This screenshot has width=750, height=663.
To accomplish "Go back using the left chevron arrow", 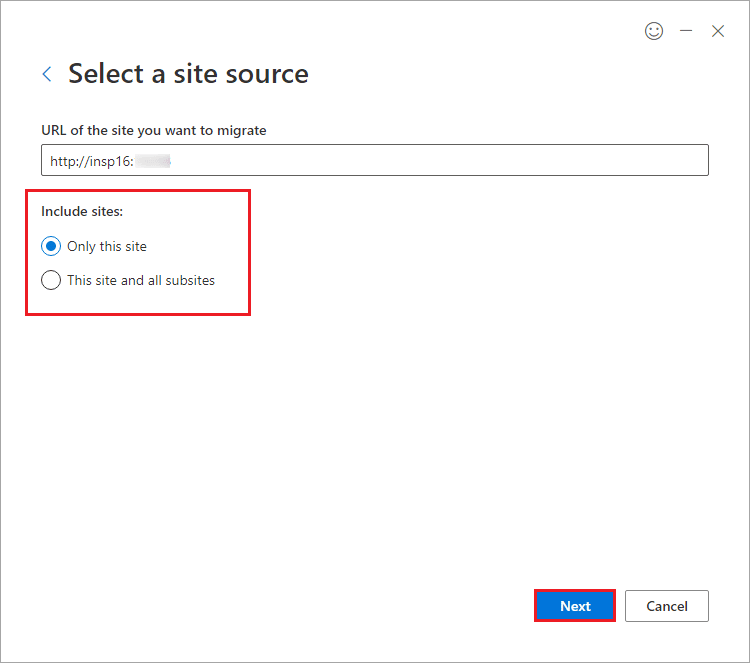I will pos(47,74).
